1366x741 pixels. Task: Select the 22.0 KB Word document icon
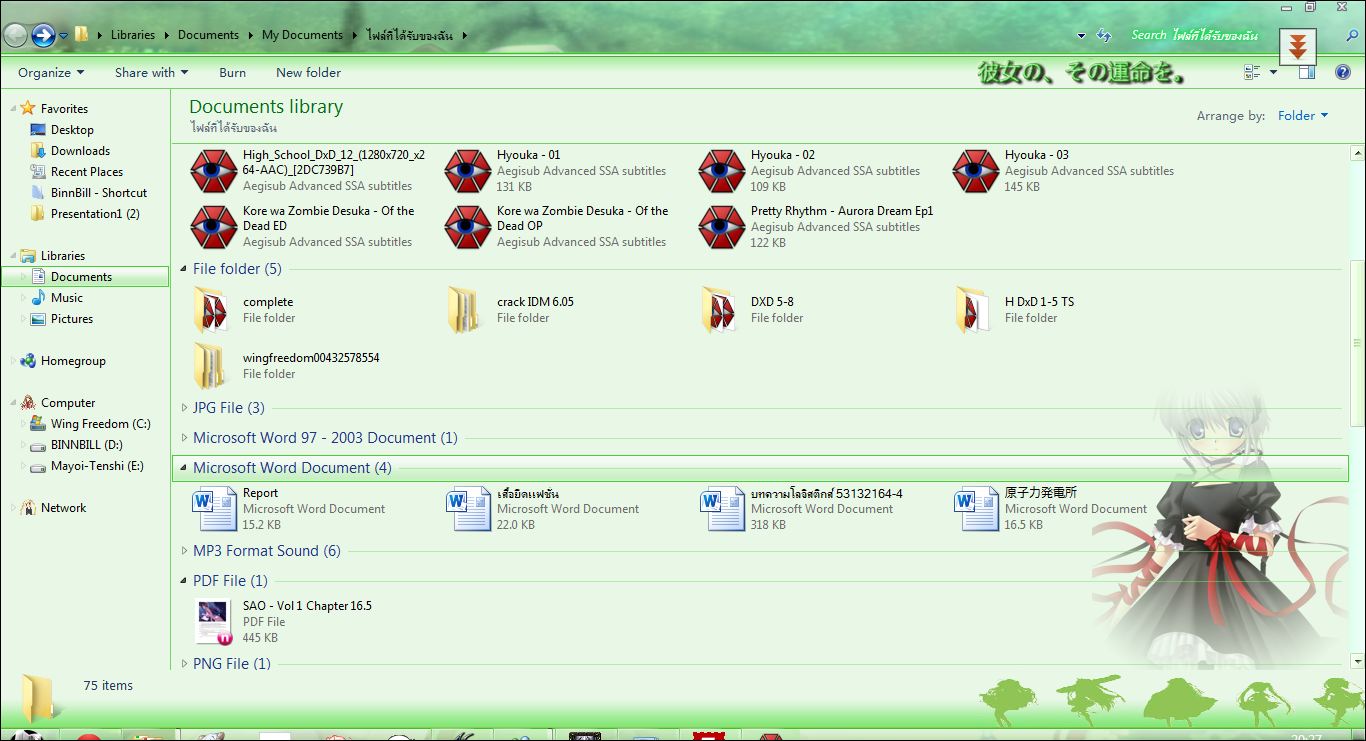(468, 508)
